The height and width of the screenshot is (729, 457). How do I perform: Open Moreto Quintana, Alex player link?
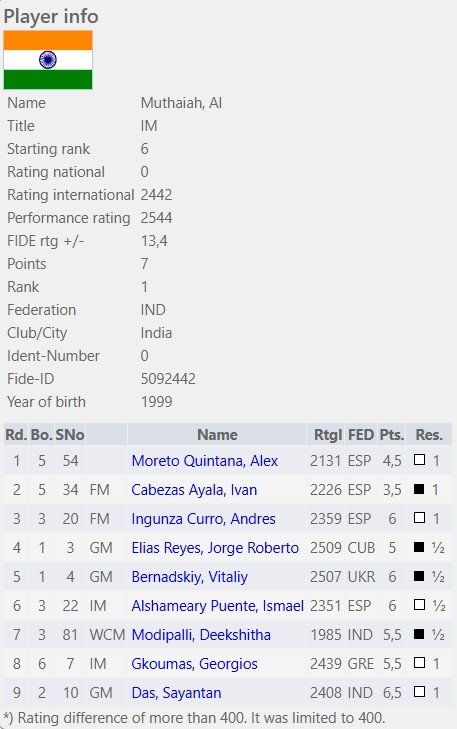click(205, 461)
